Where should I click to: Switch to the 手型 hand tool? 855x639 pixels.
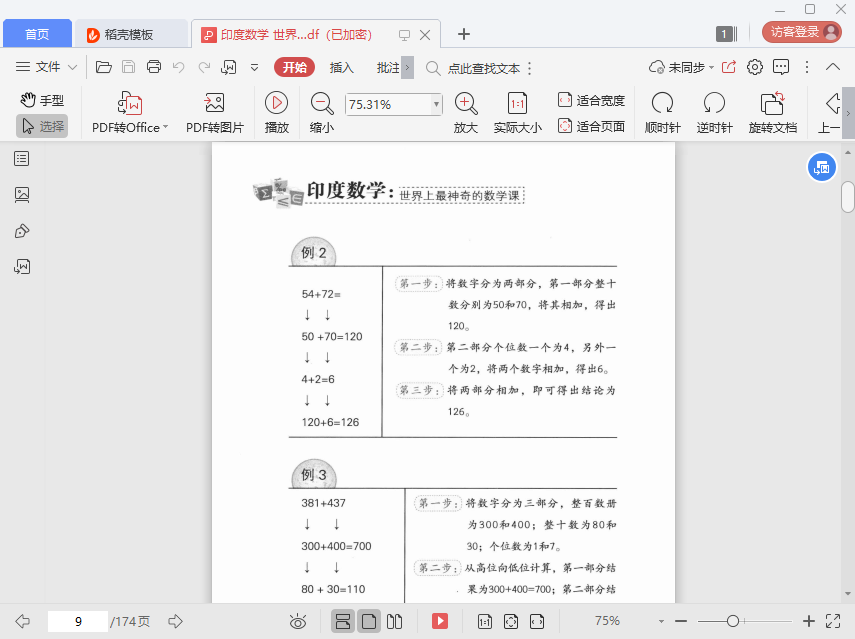42,100
